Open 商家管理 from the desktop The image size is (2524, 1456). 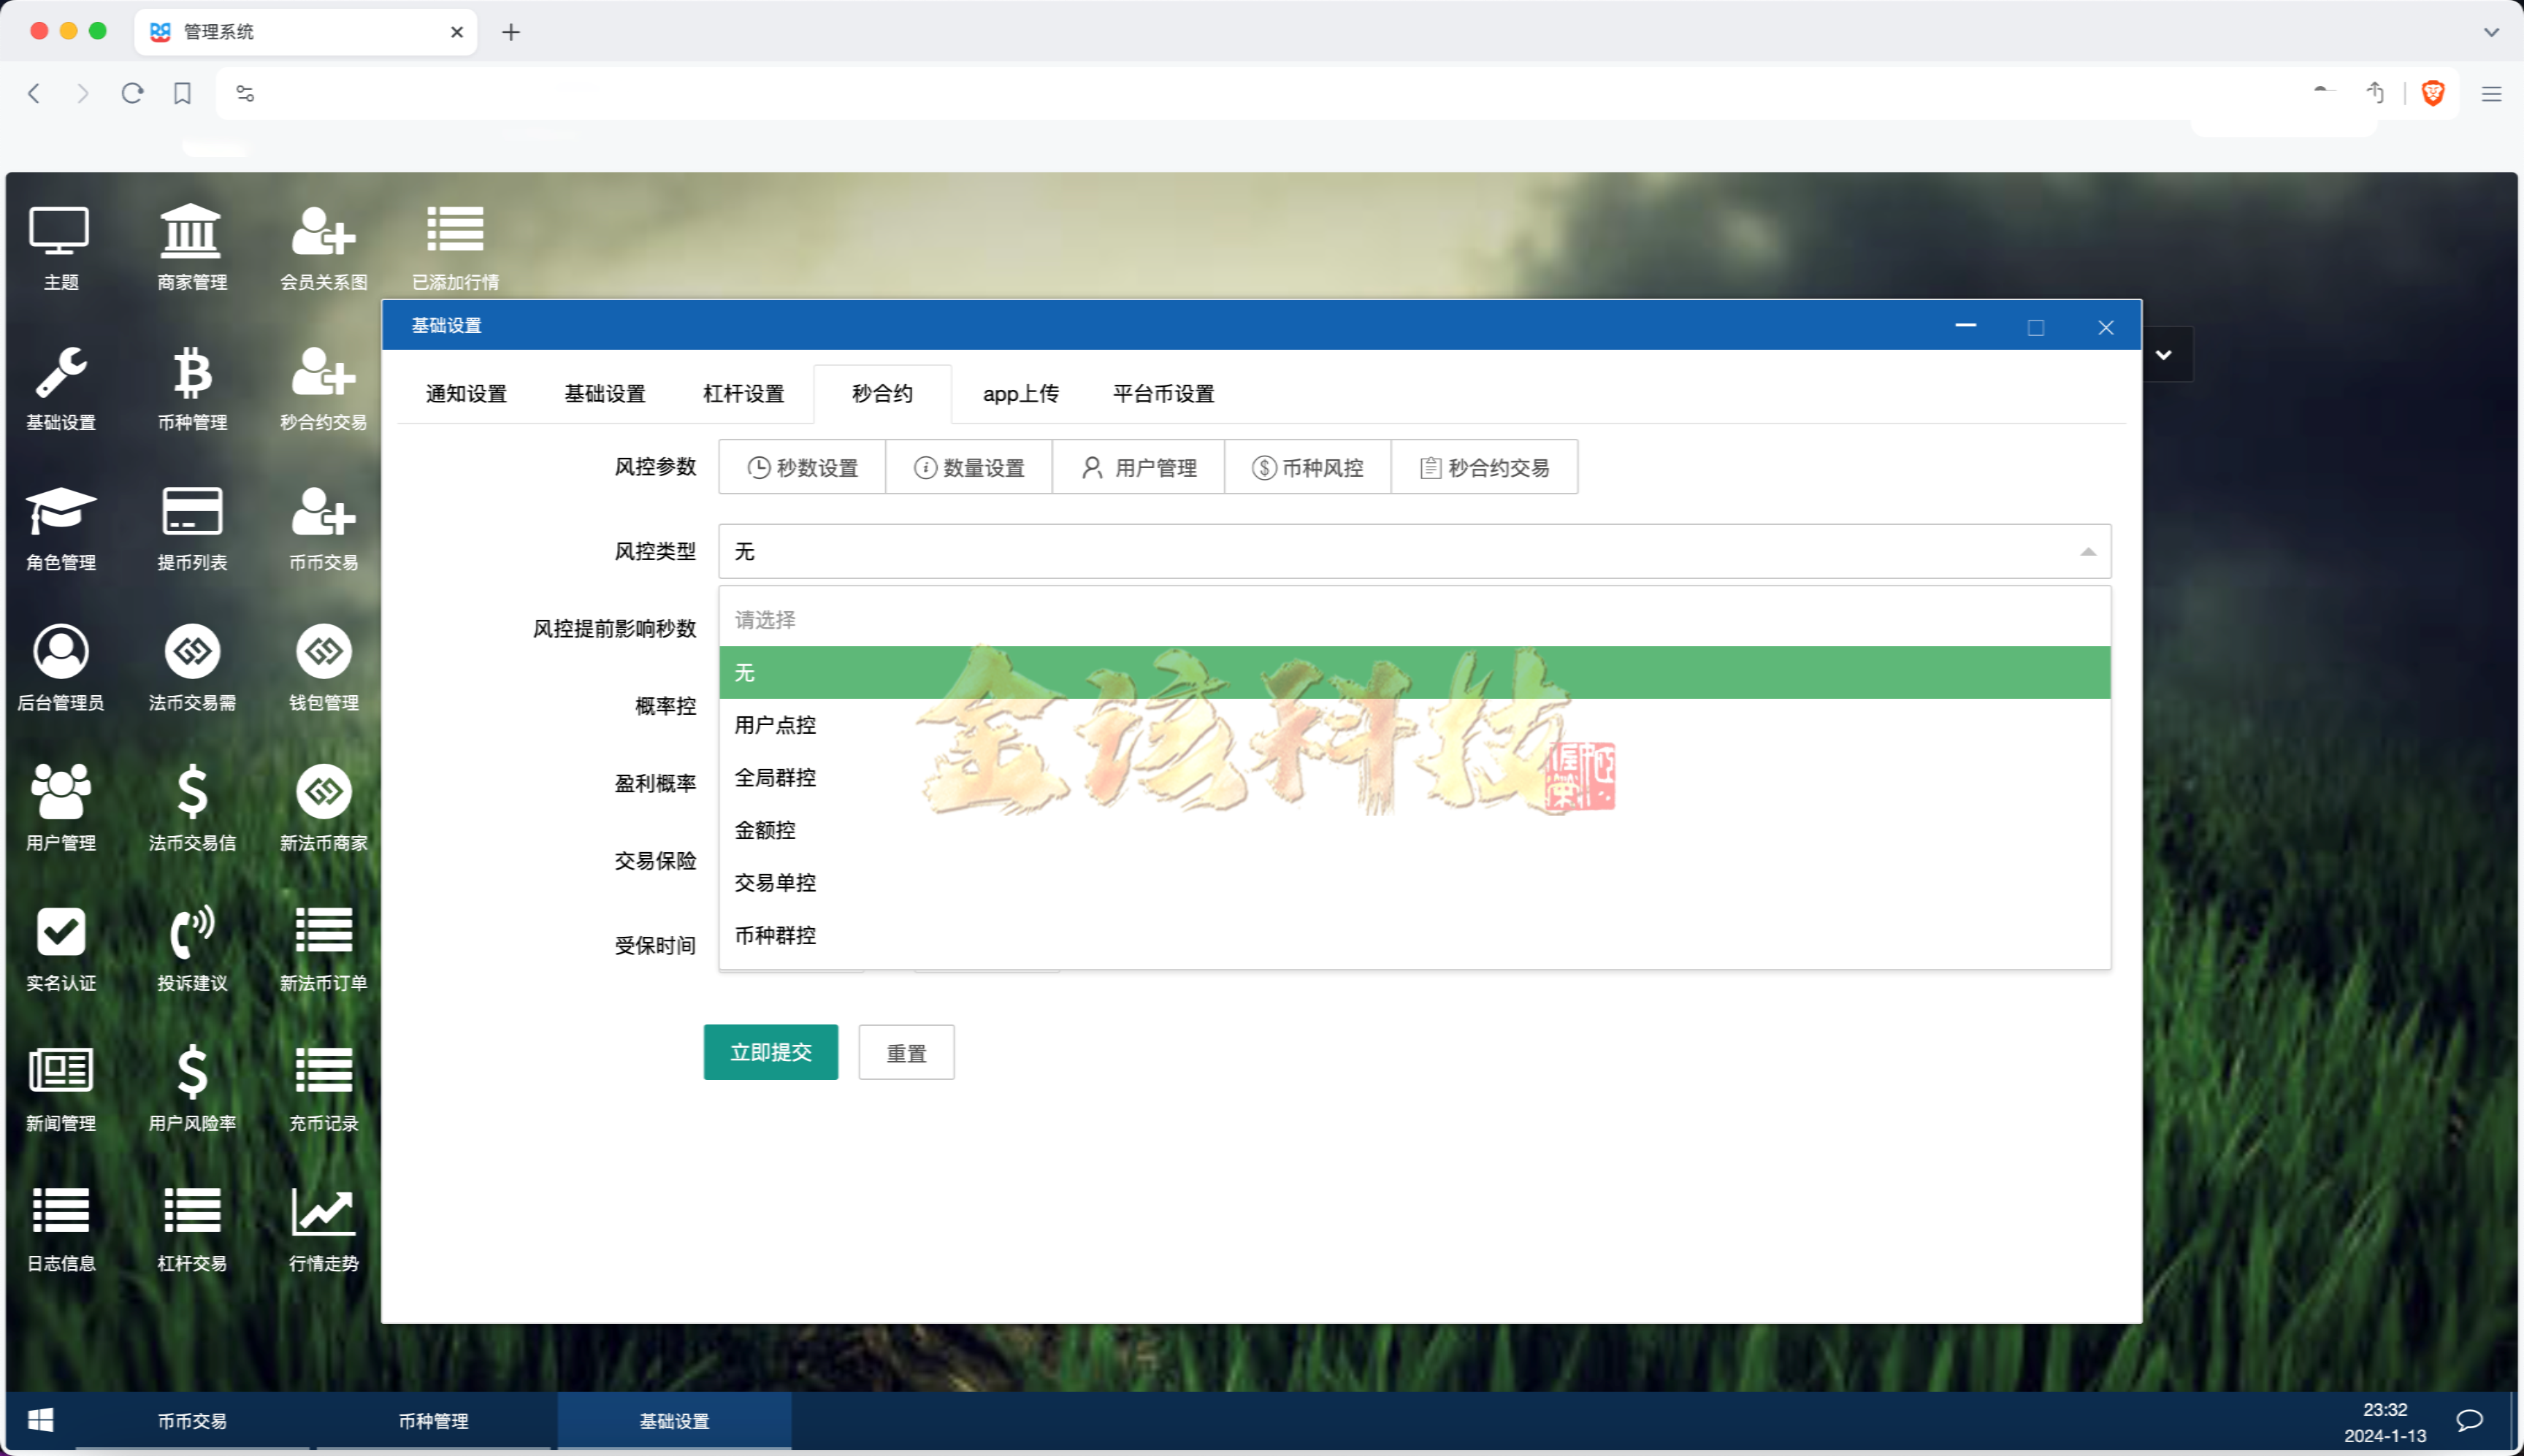(x=192, y=246)
